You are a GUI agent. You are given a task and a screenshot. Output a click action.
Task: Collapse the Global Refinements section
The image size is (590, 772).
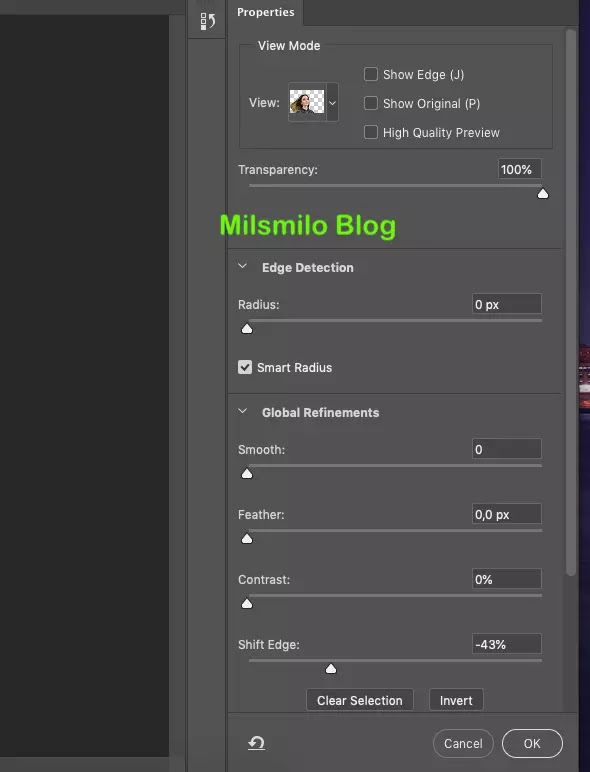pos(242,411)
